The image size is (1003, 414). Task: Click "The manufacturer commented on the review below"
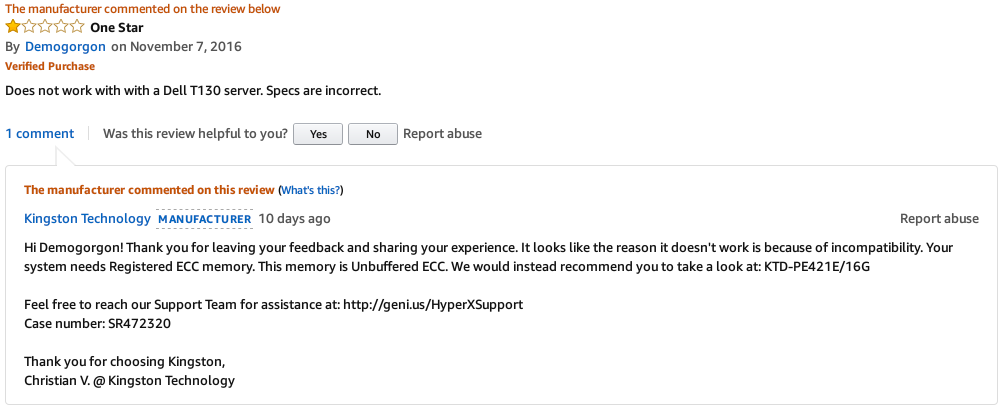tap(143, 8)
